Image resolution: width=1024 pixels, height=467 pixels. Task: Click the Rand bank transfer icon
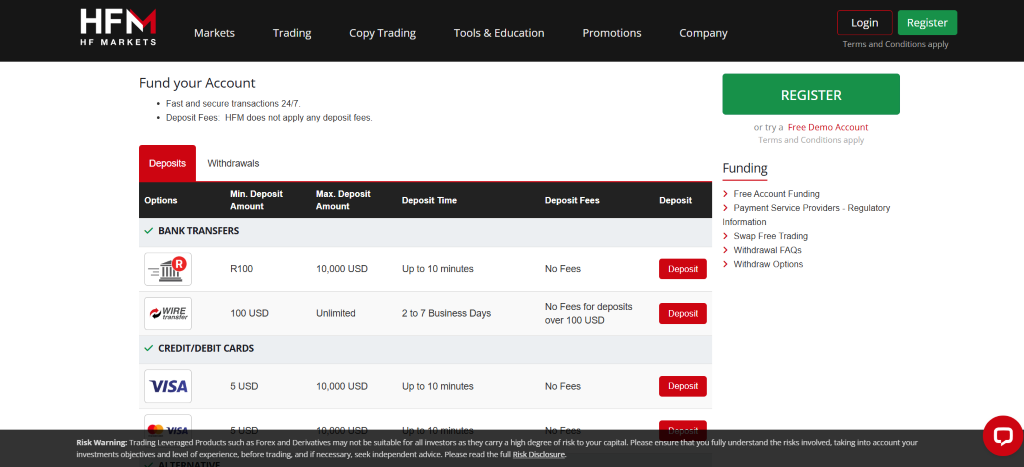click(168, 269)
